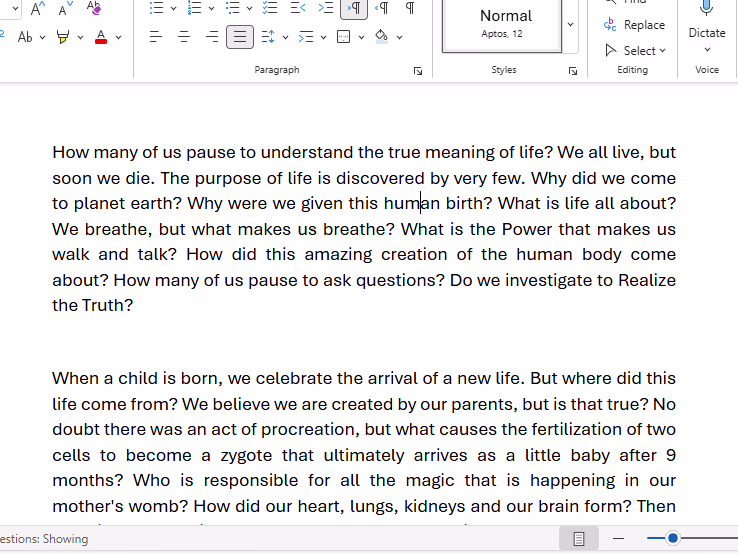
Task: Insert a checklist
Action: click(x=270, y=8)
